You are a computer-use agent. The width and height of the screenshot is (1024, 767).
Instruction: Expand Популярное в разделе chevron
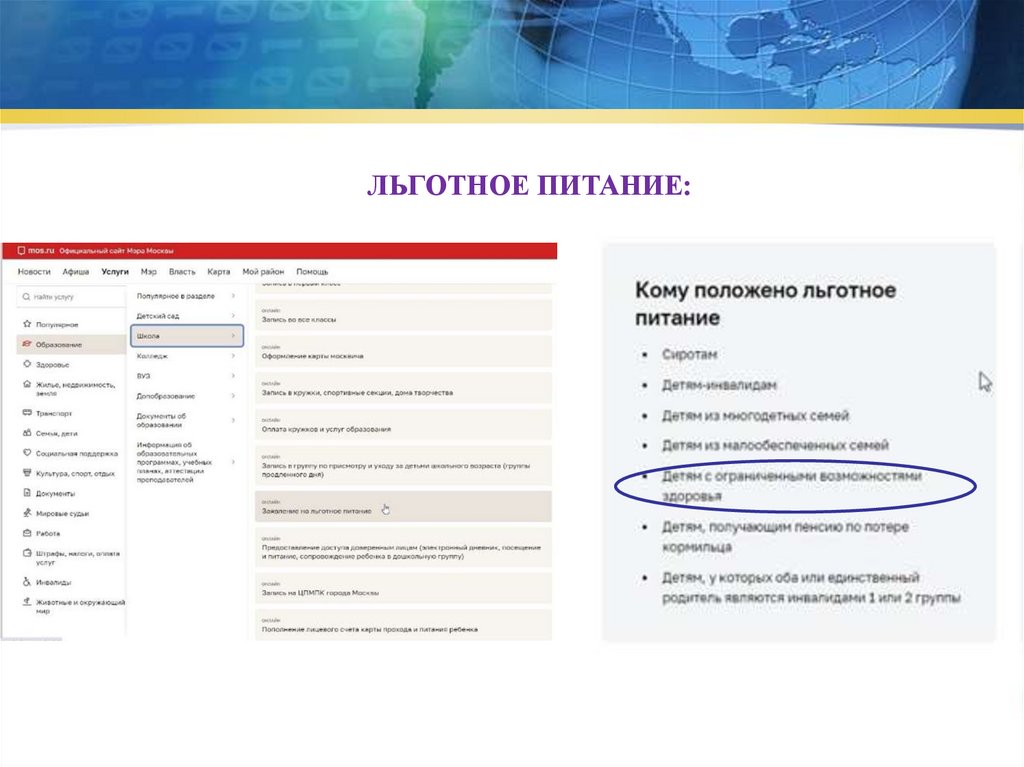233,296
